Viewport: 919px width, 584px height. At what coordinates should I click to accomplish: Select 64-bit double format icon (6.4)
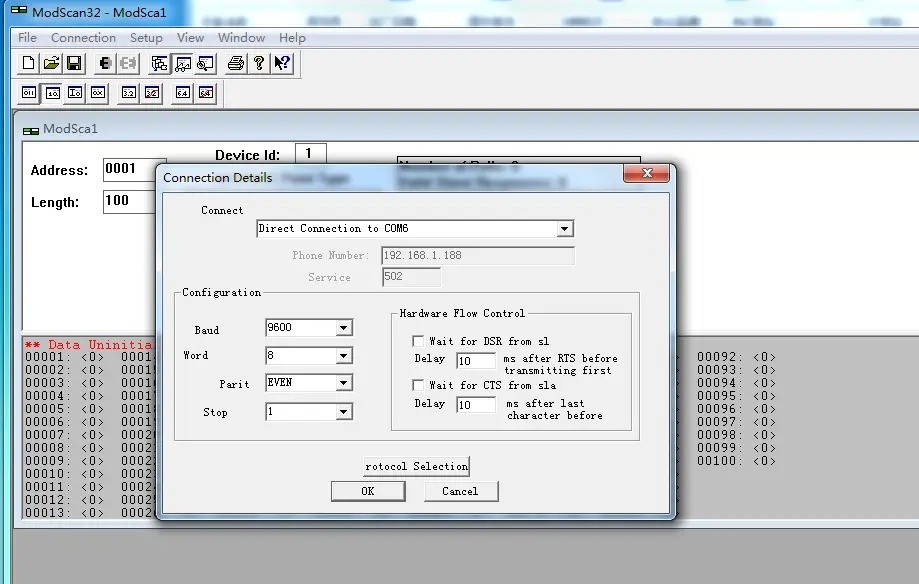point(183,93)
